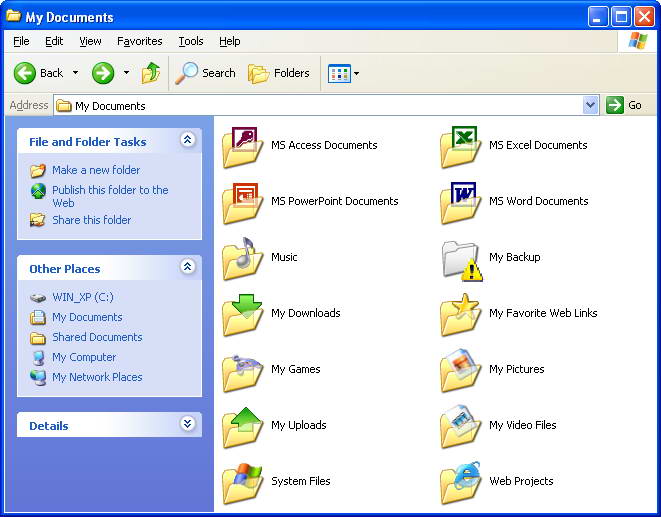Click the My Documents link in Other Places
The height and width of the screenshot is (517, 661).
tap(87, 317)
